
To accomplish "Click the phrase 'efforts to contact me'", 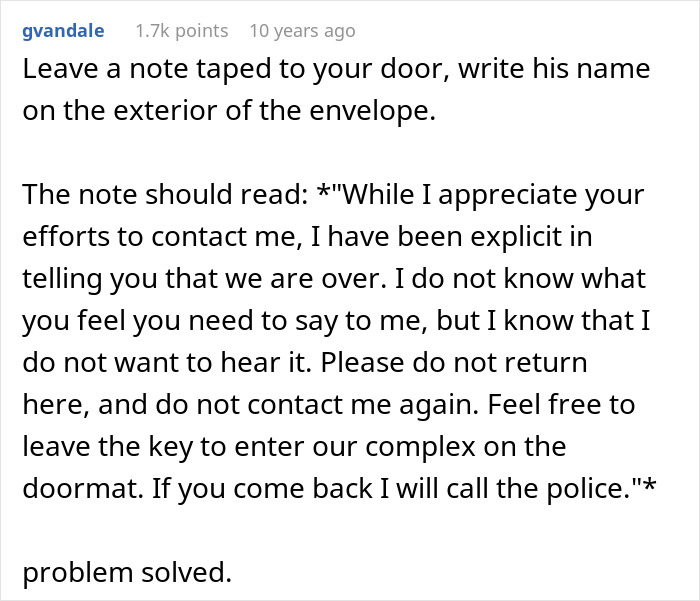I will click(143, 235).
